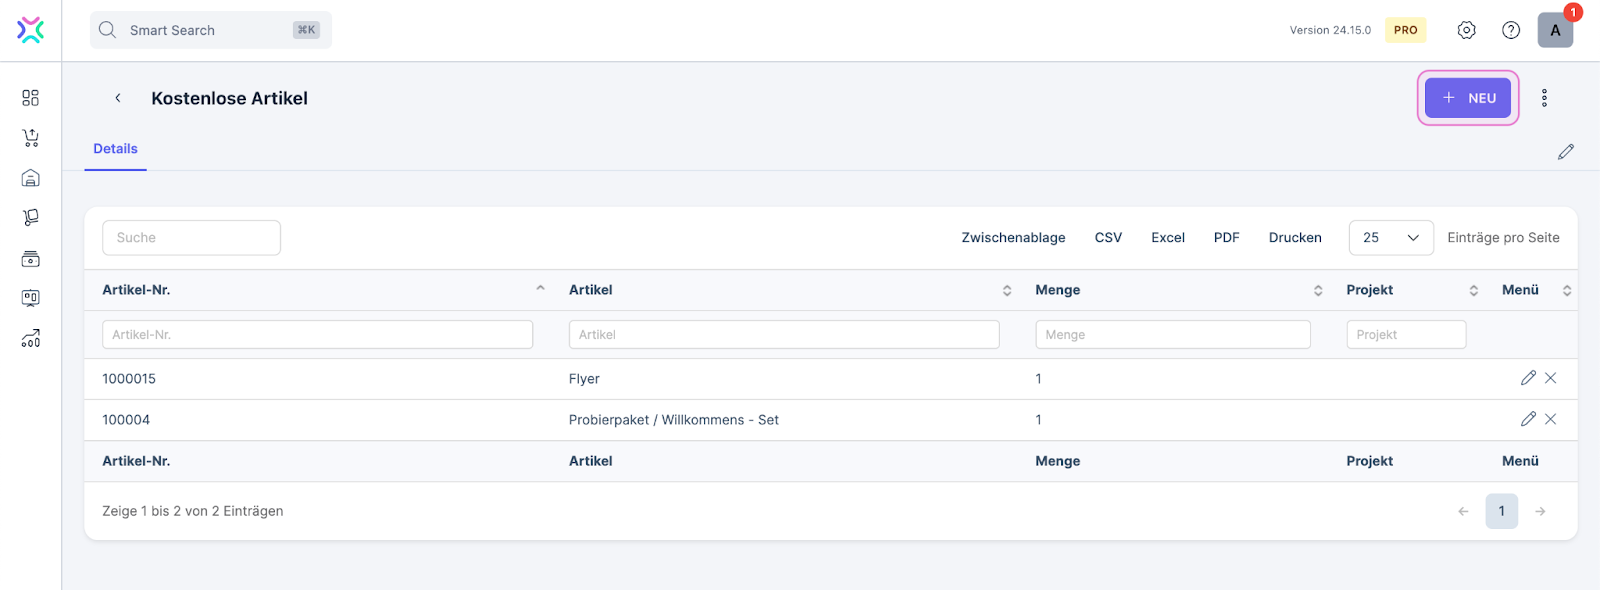This screenshot has width=1600, height=590.
Task: Export the table as PDF
Action: (x=1226, y=238)
